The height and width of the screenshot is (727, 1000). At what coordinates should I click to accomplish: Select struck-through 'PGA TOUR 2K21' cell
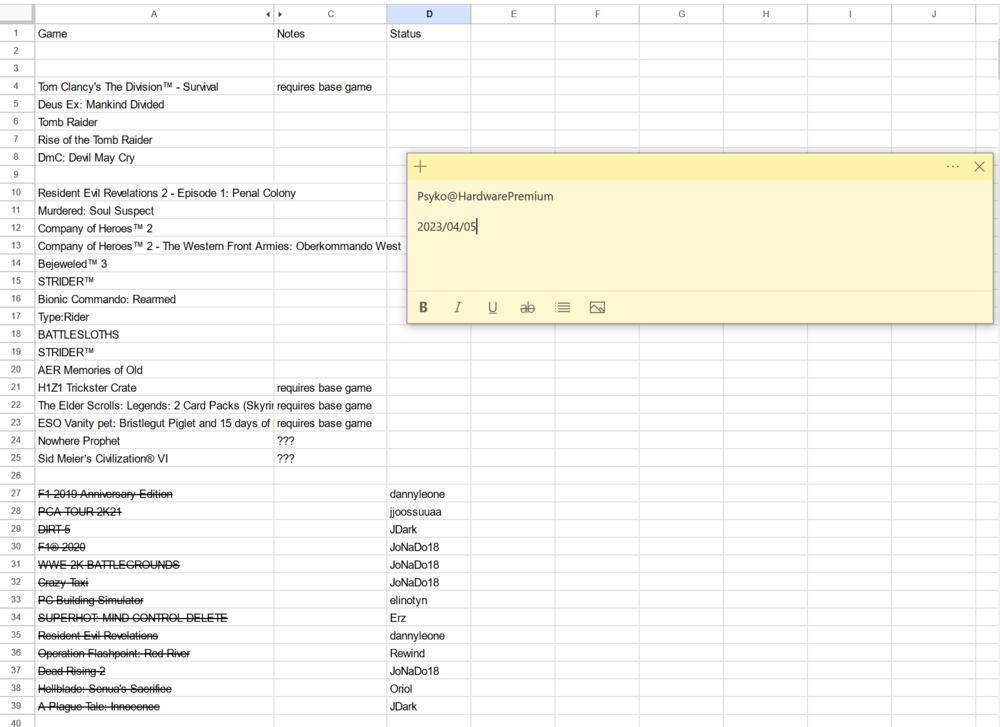[x=154, y=511]
